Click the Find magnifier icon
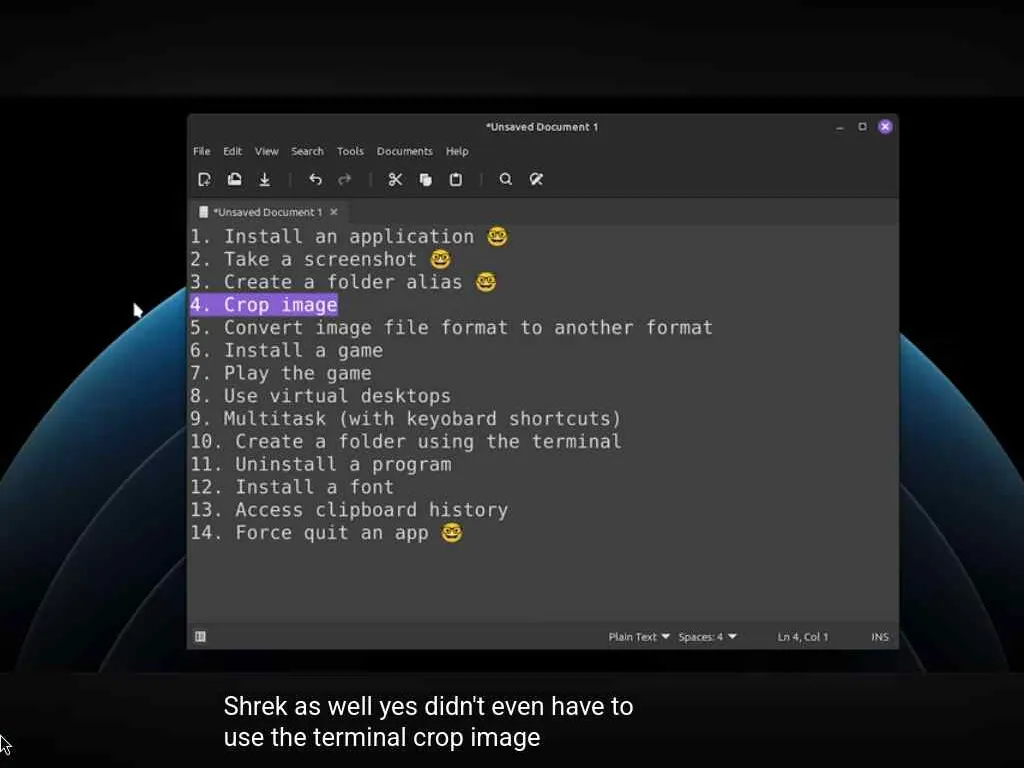1024x768 pixels. tap(505, 179)
